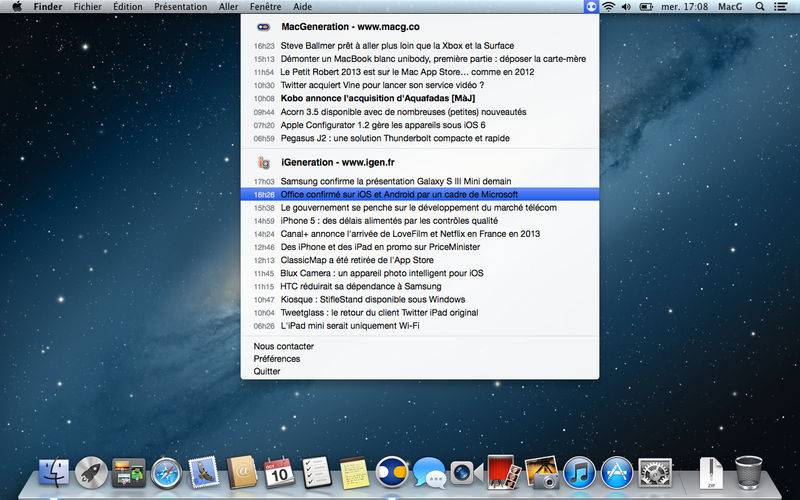The width and height of the screenshot is (800, 500).
Task: Open the ZIP file in Dock
Action: click(711, 473)
